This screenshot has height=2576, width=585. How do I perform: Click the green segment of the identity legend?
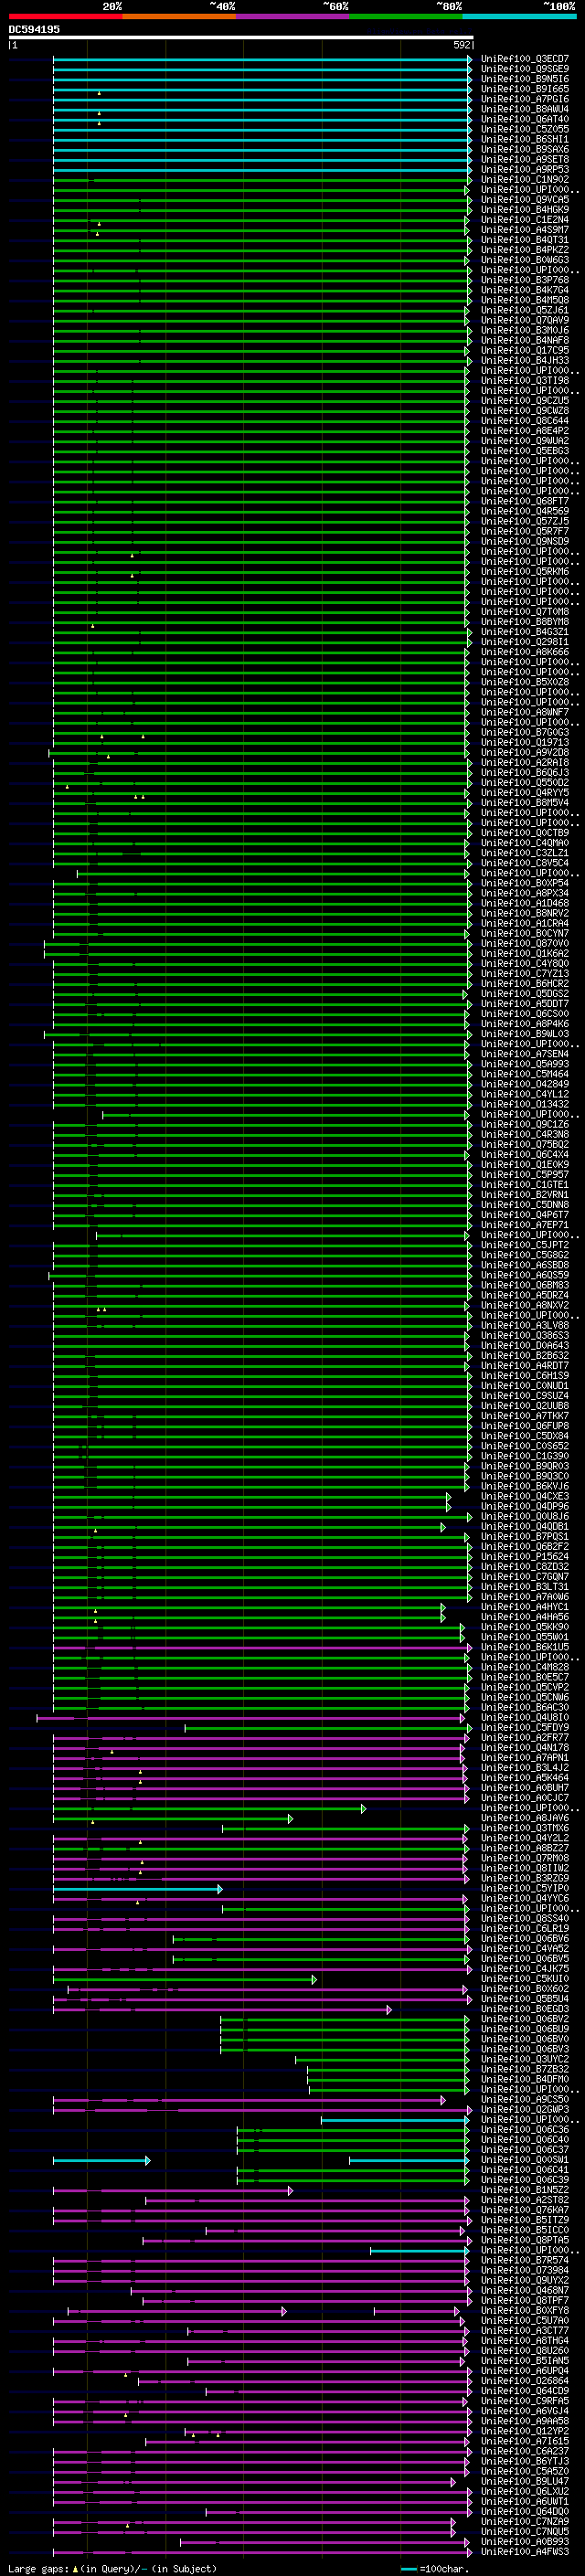pos(406,16)
